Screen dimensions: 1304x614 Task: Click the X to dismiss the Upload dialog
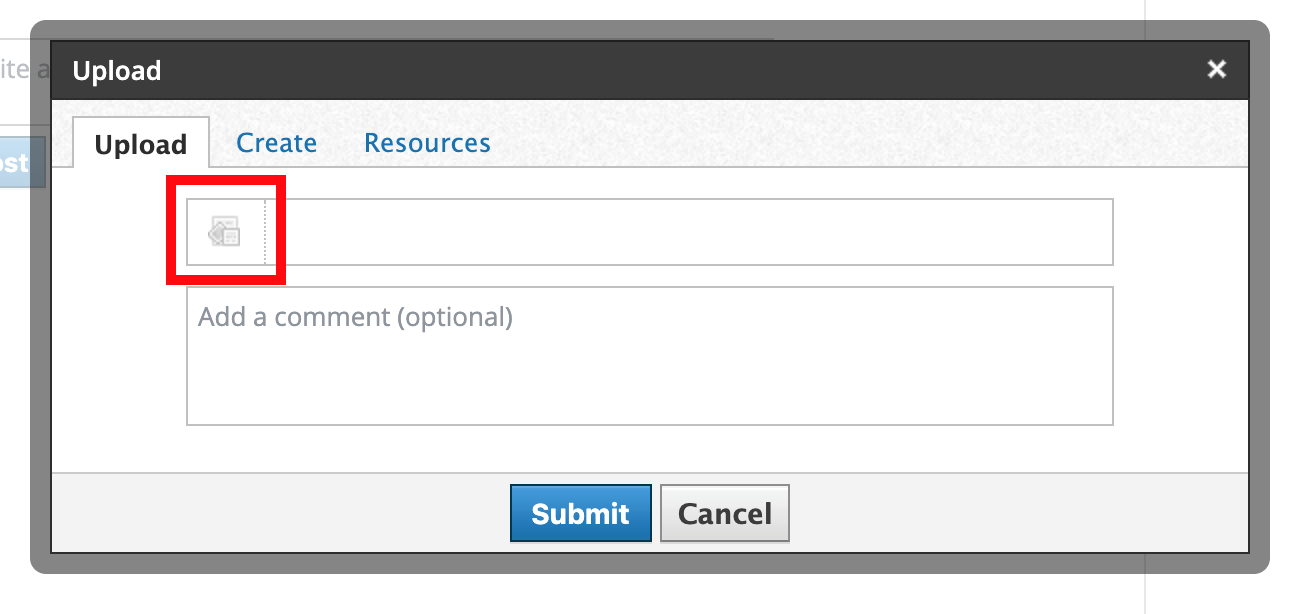coord(1216,69)
